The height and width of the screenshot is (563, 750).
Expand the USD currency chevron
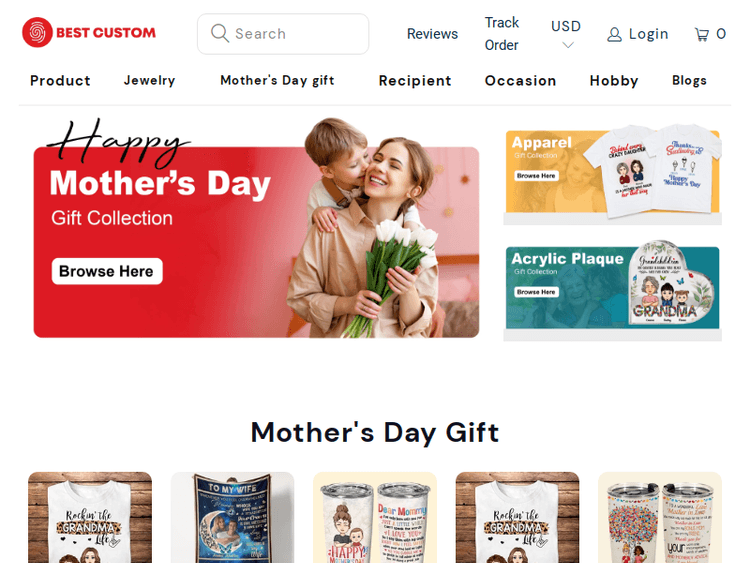coord(568,45)
